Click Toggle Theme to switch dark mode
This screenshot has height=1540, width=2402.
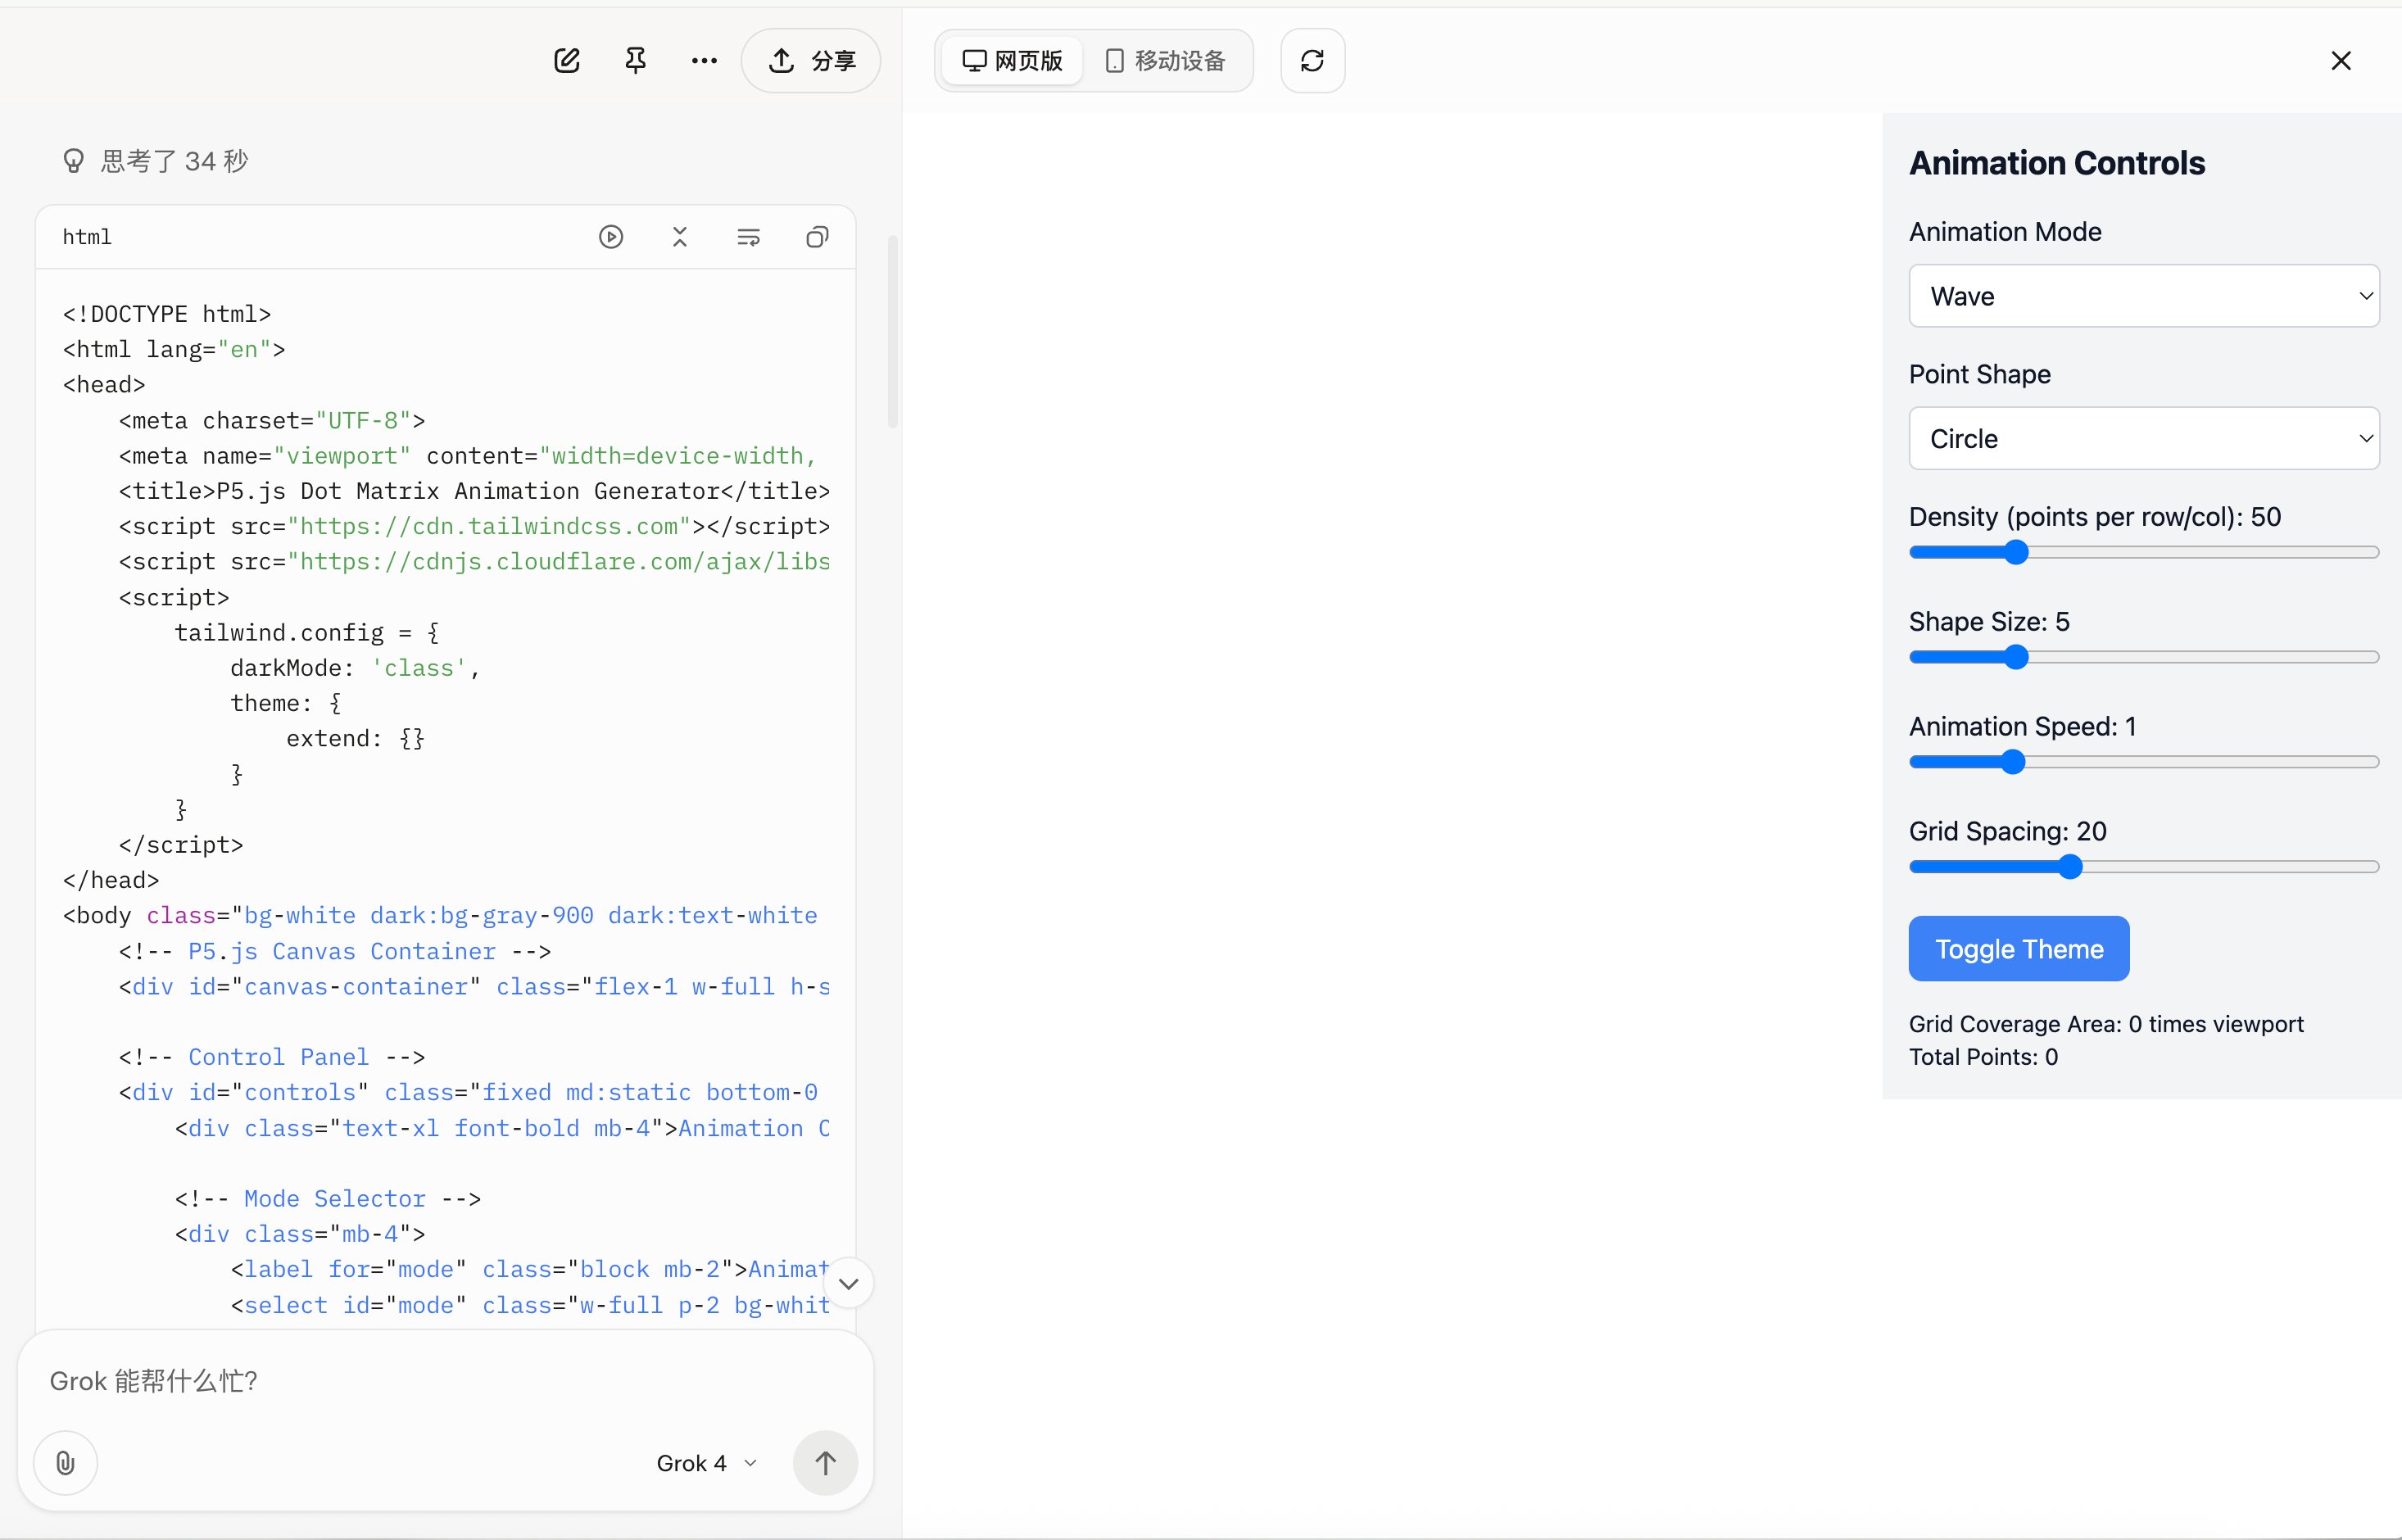tap(2018, 949)
